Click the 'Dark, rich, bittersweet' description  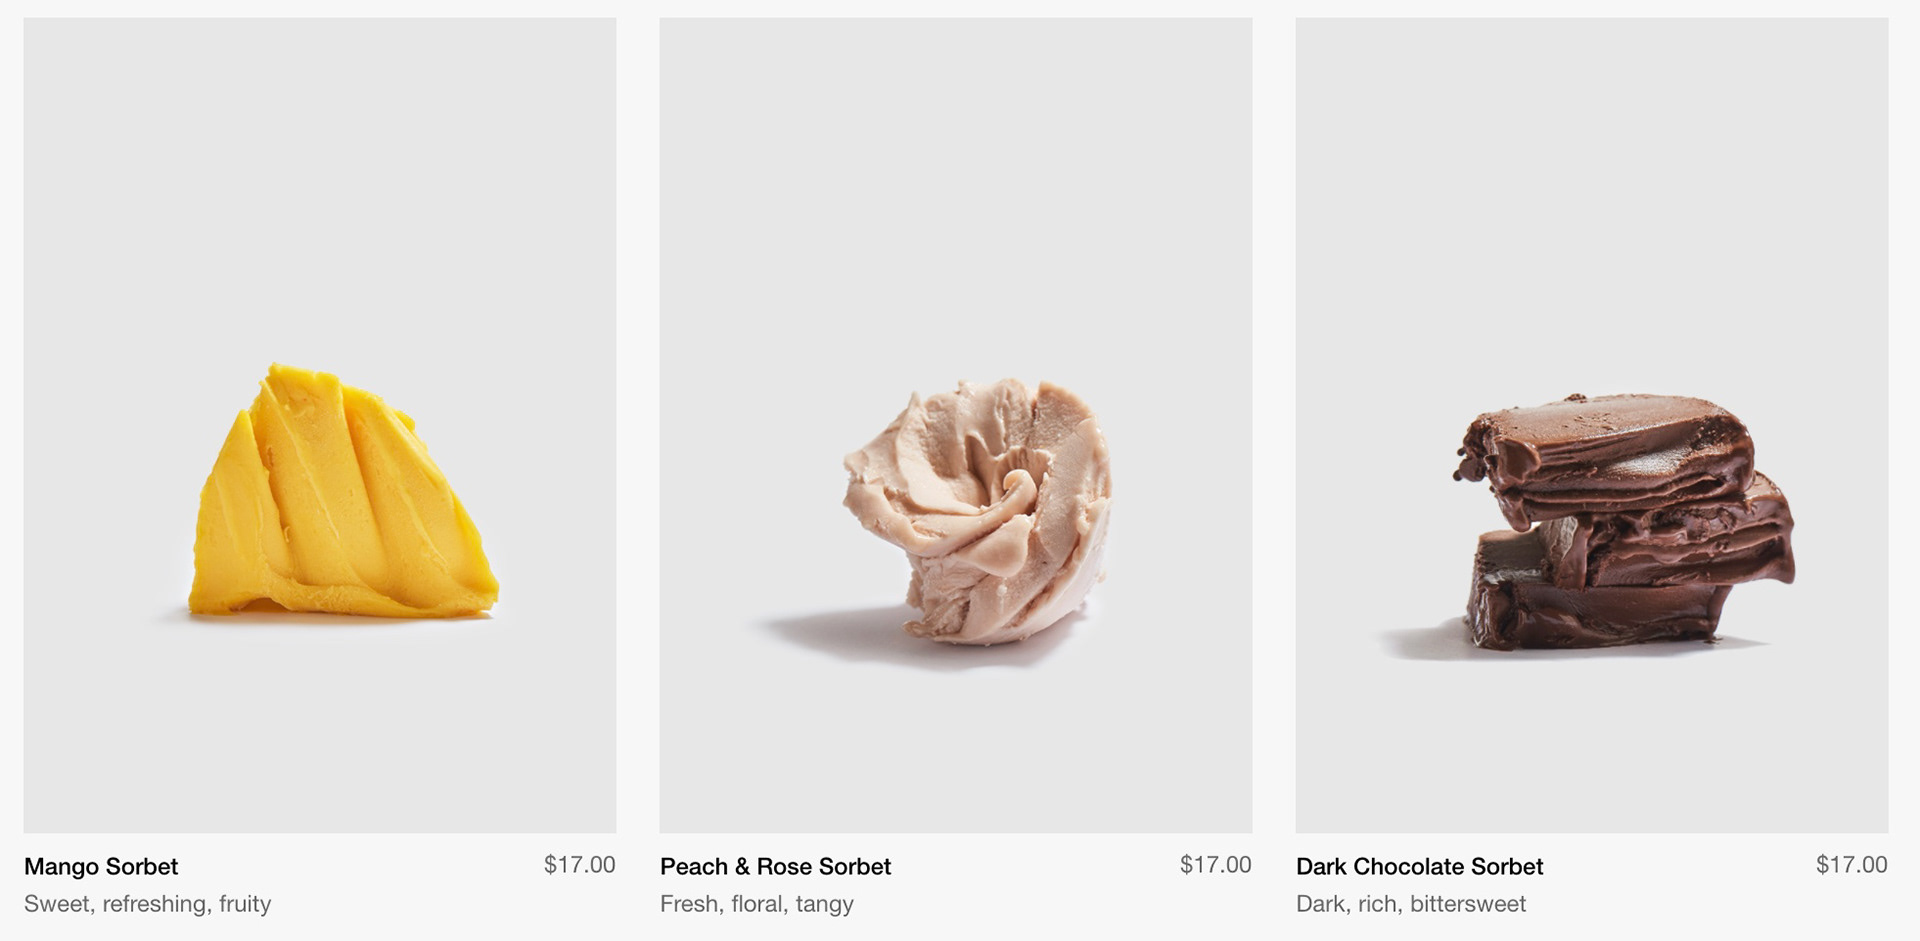(x=1411, y=904)
